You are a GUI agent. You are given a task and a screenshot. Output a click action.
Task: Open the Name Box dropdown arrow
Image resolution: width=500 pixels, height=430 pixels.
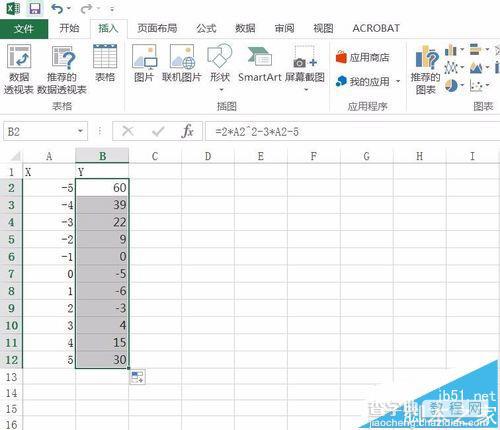pyautogui.click(x=80, y=131)
